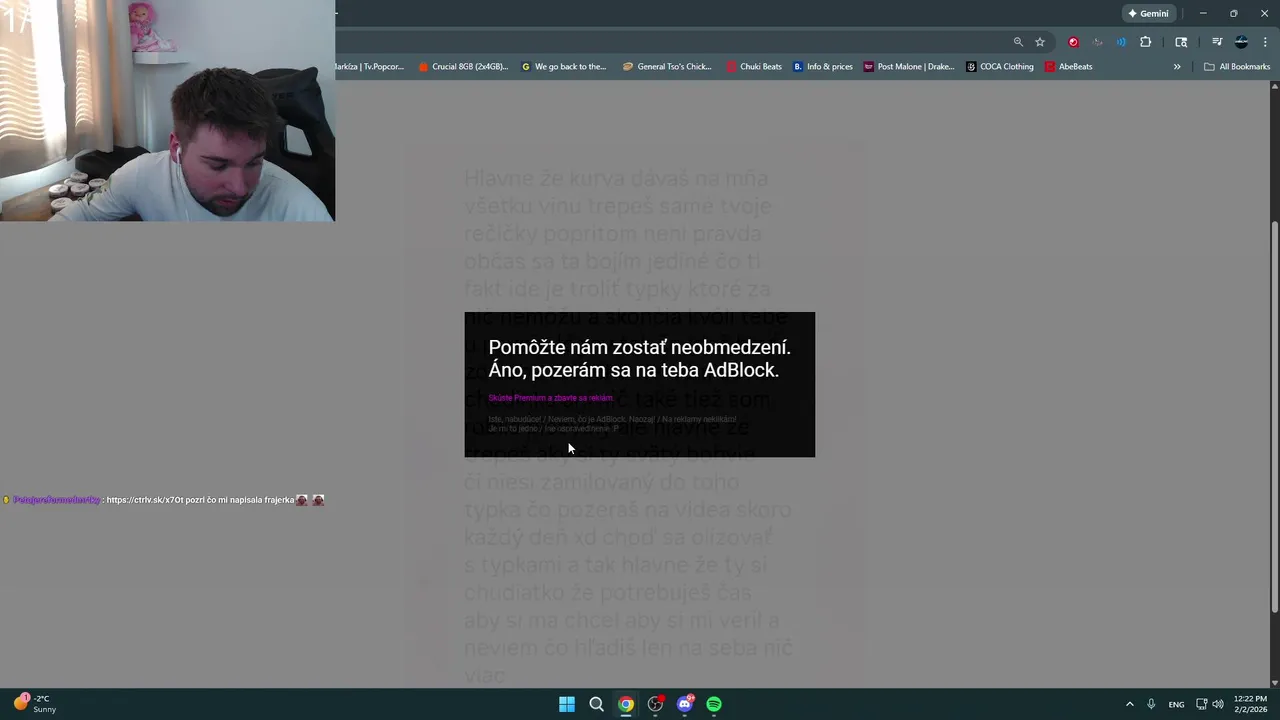Show hidden system tray icons chevron

[x=1130, y=704]
